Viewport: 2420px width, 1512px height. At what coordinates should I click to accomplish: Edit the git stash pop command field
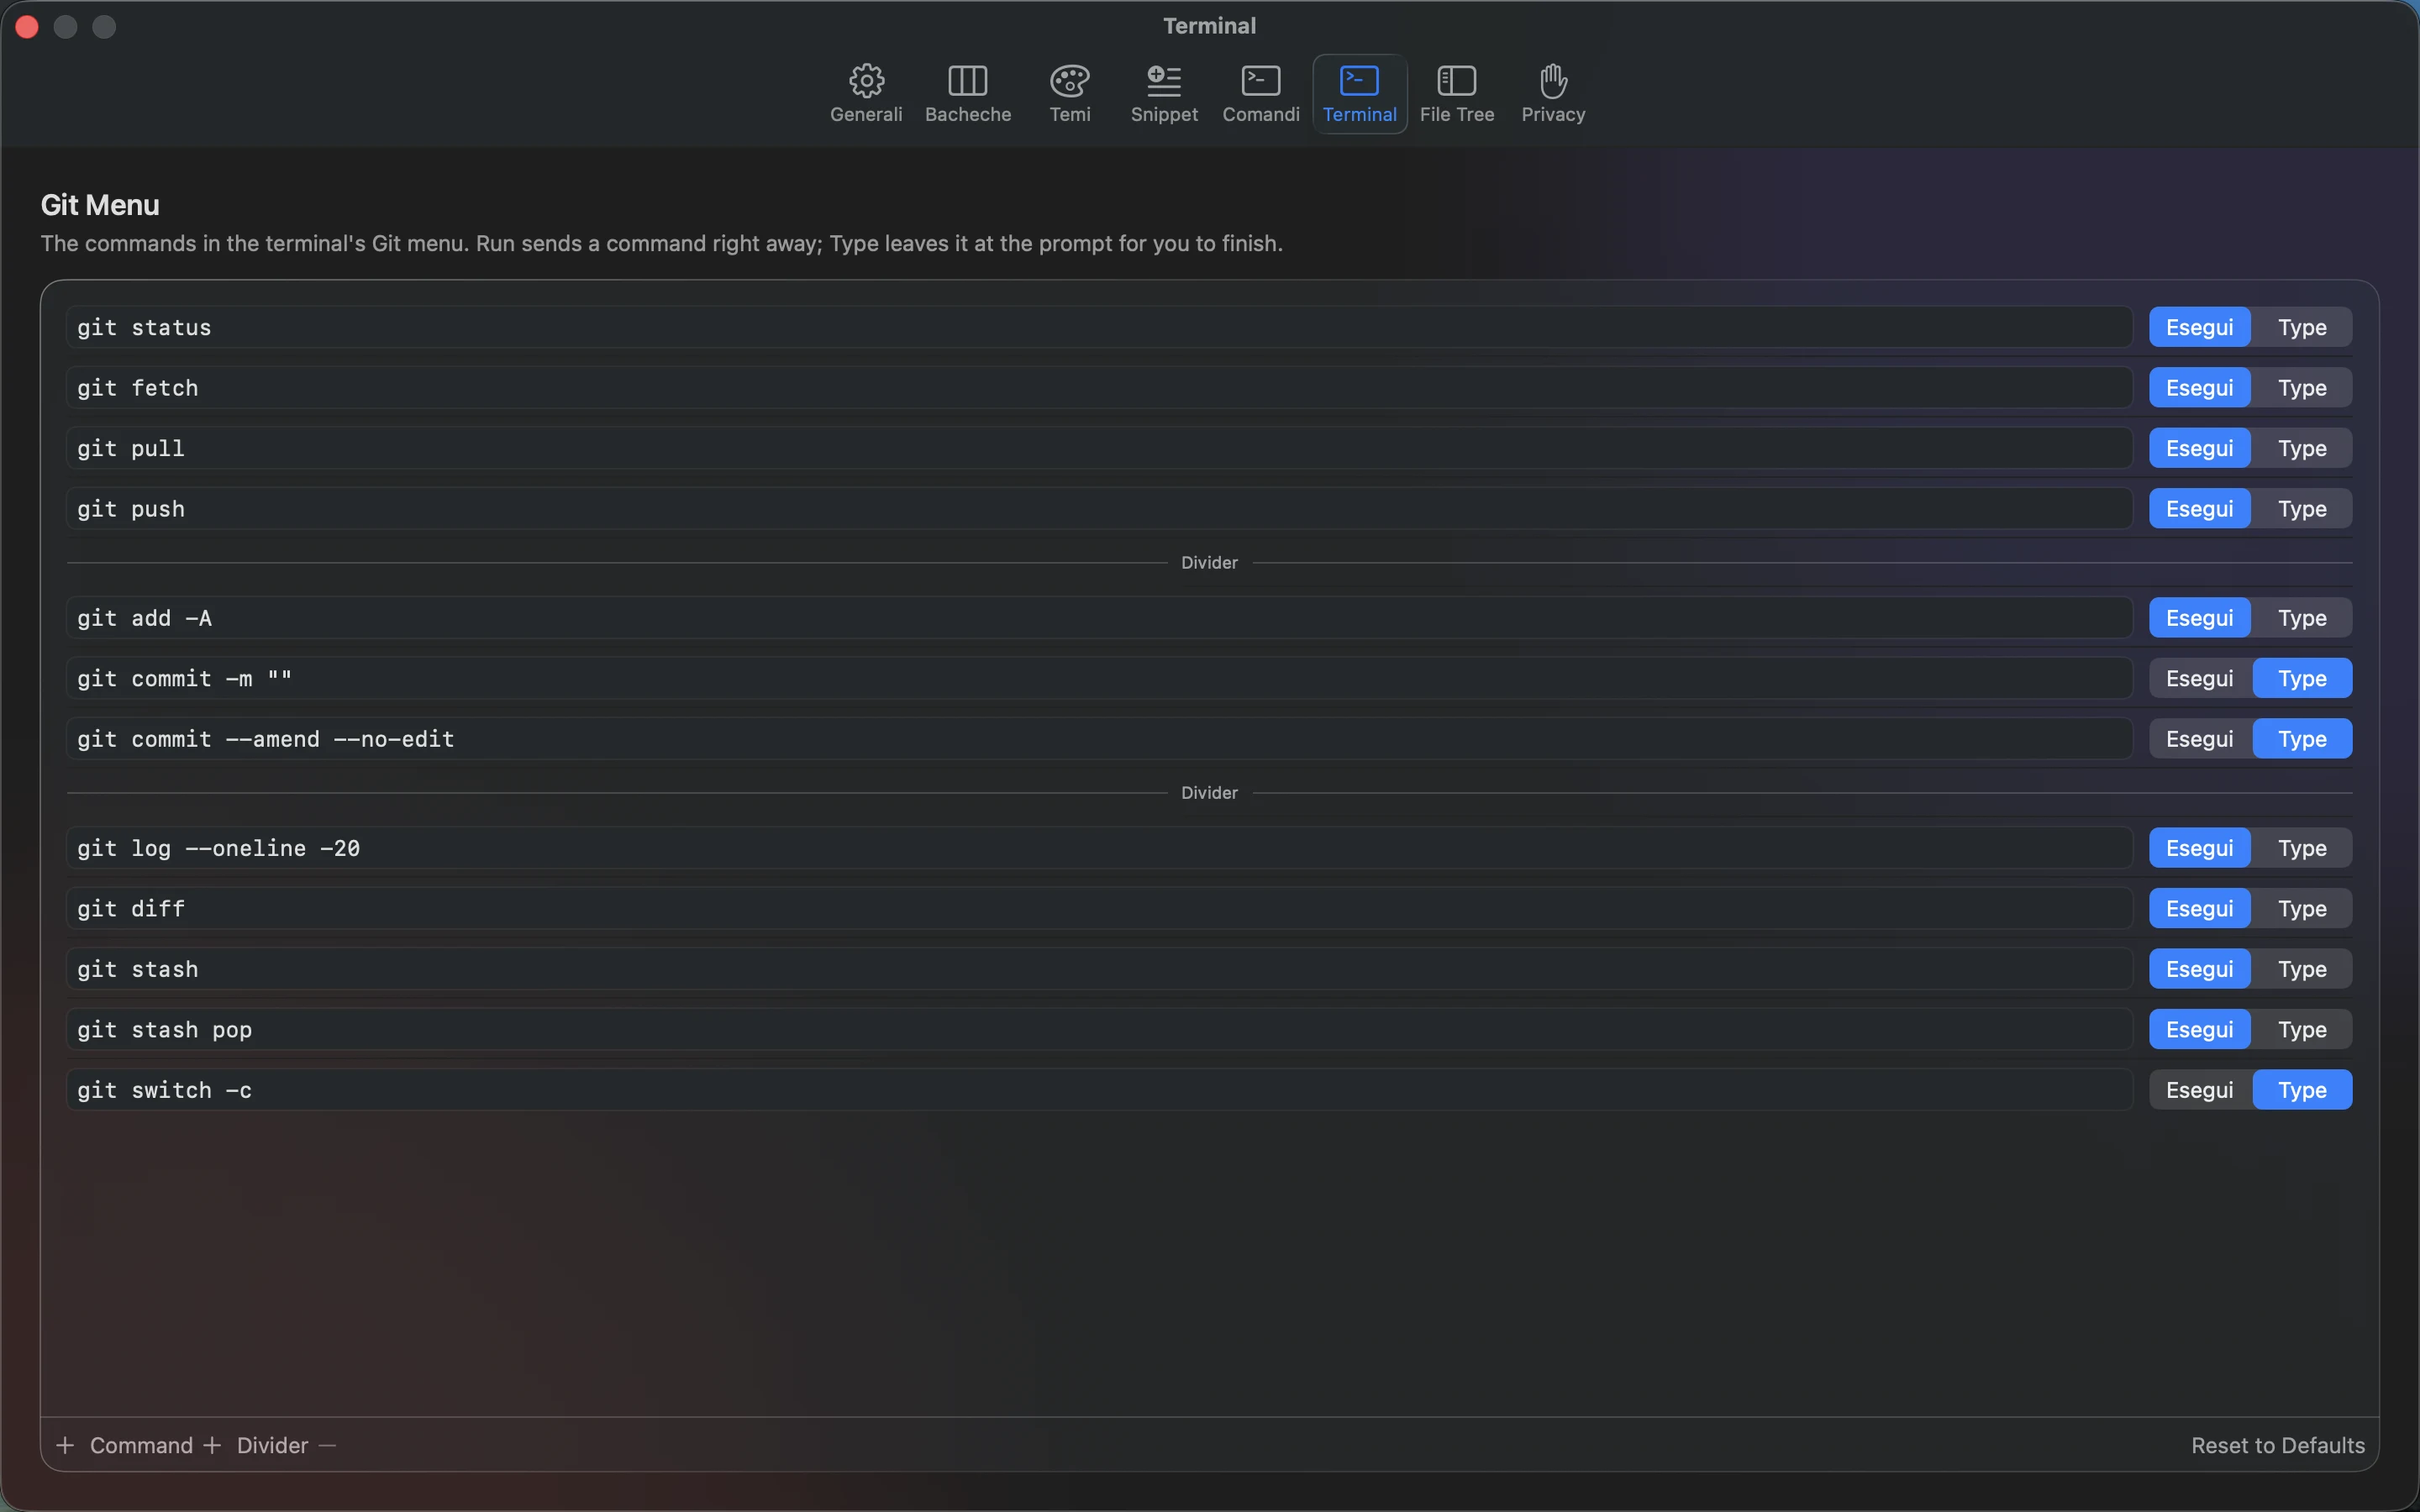click(x=1099, y=1029)
